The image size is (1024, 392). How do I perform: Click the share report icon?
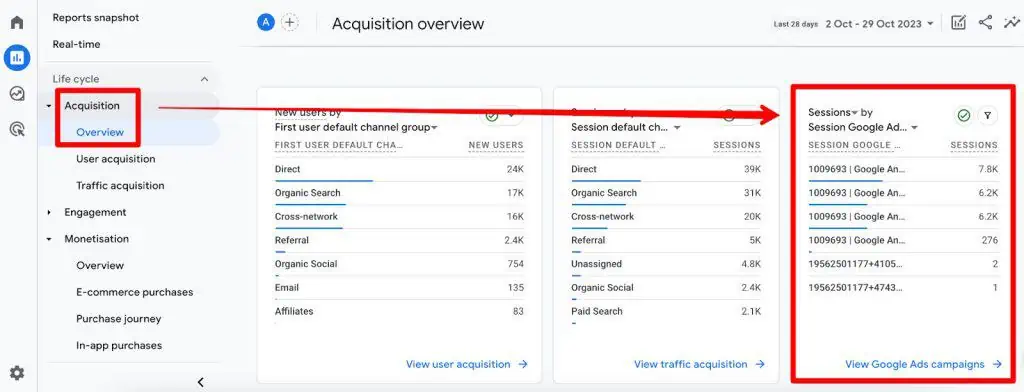985,23
